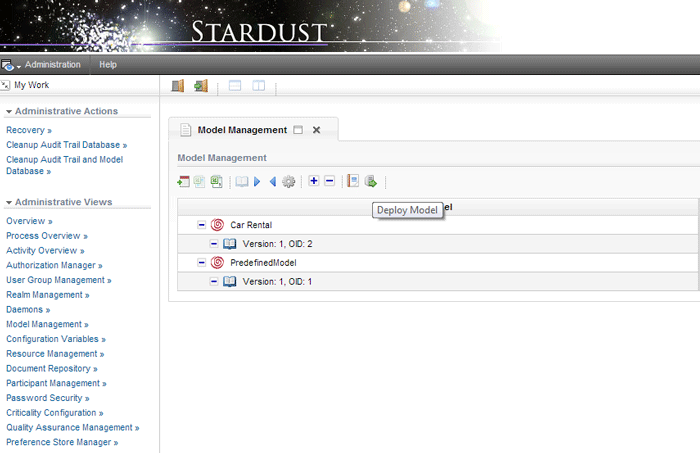Image resolution: width=700 pixels, height=453 pixels.
Task: Open the perspective selector icon beside Administration
Action: pos(8,65)
